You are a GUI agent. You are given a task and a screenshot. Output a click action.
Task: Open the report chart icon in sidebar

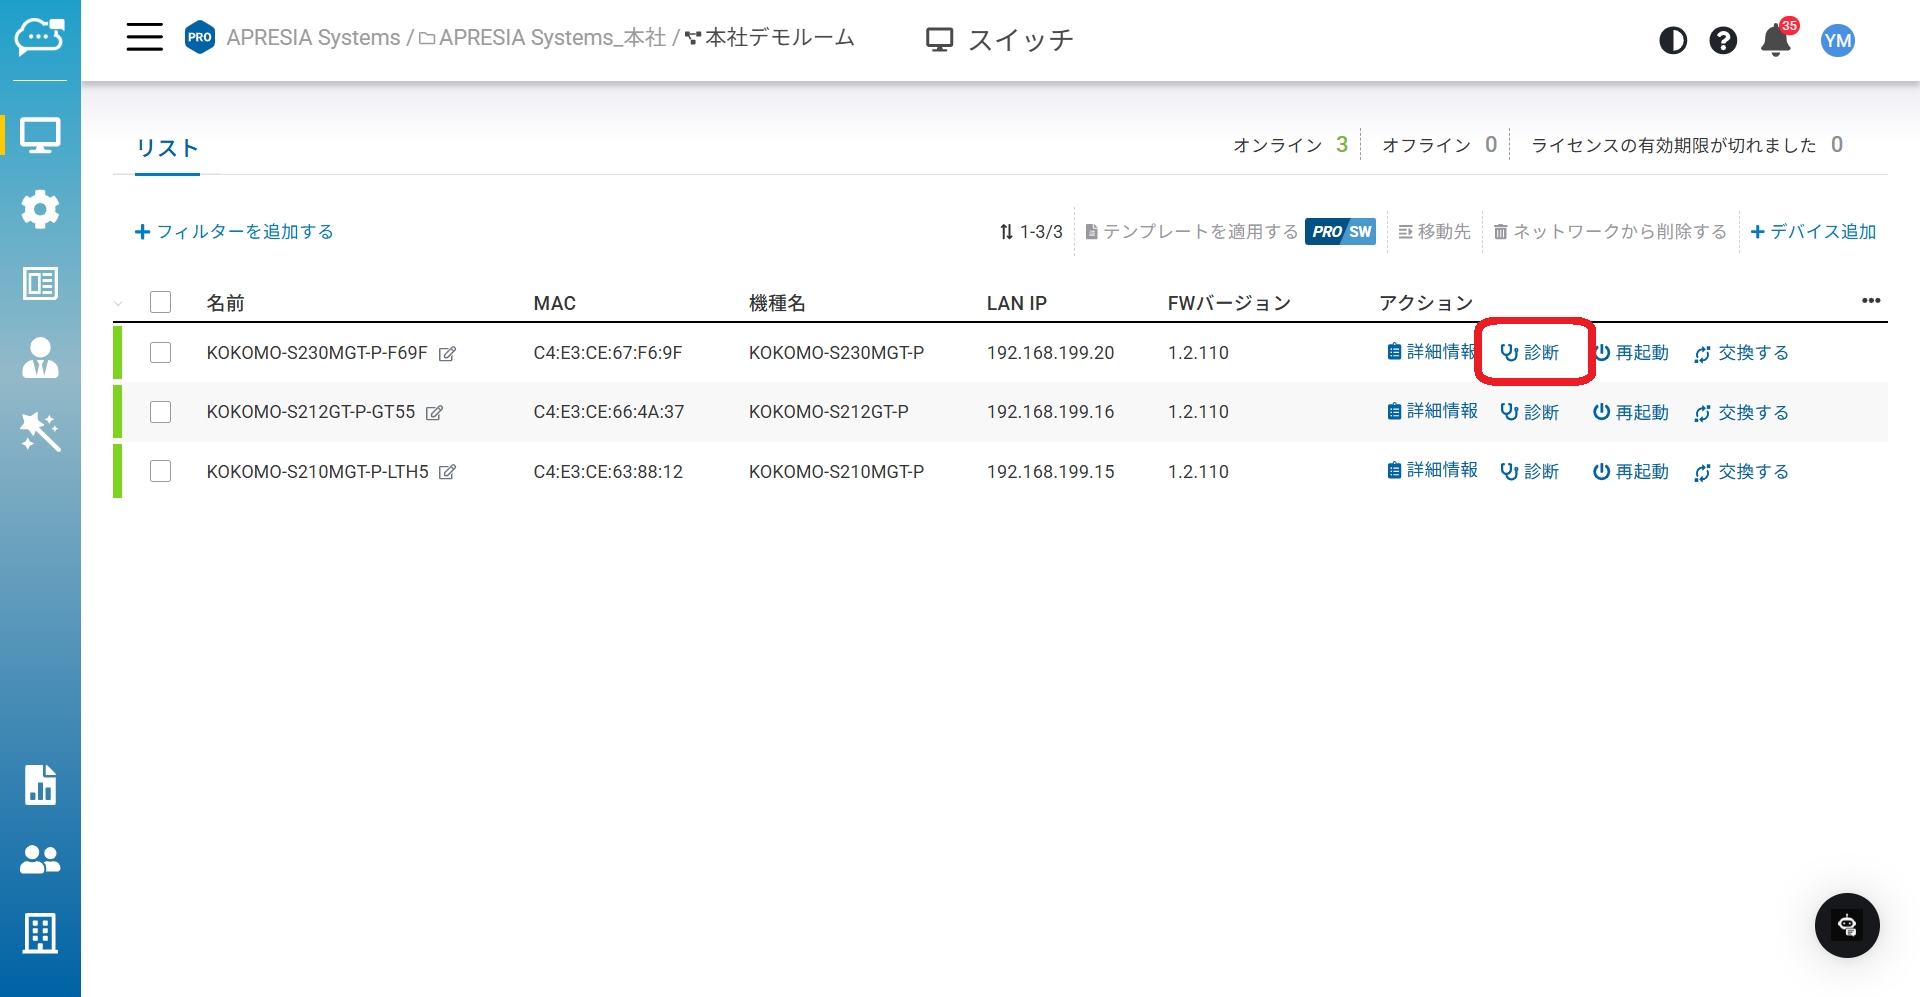click(40, 785)
